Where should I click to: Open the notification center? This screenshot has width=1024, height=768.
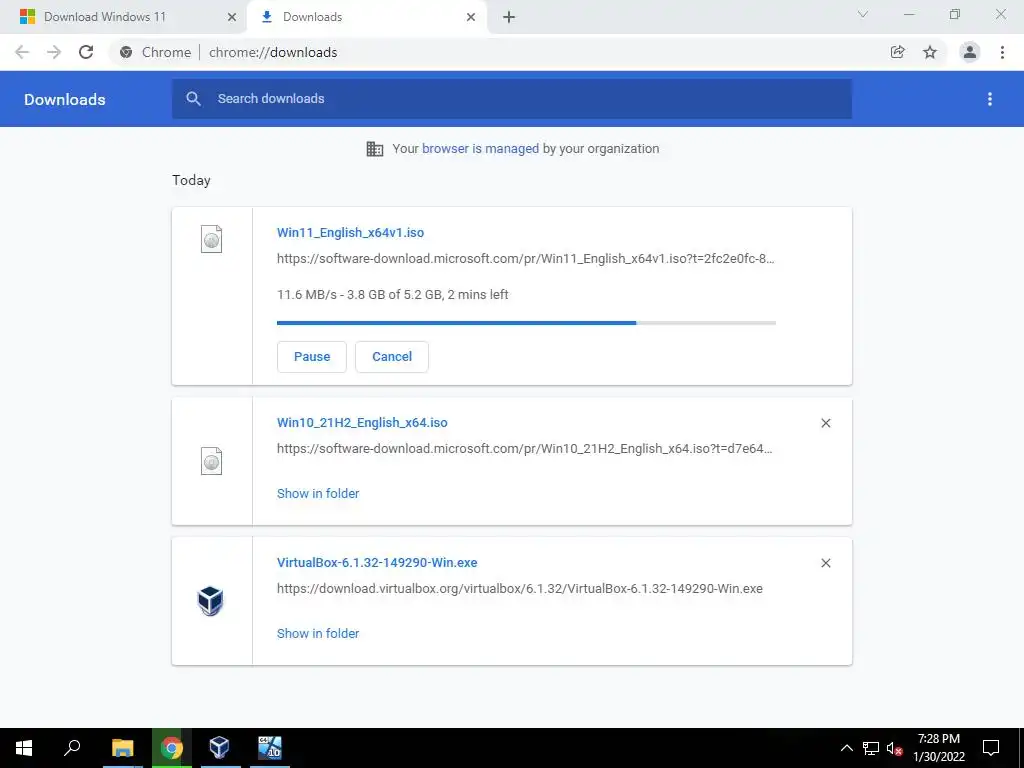[991, 748]
